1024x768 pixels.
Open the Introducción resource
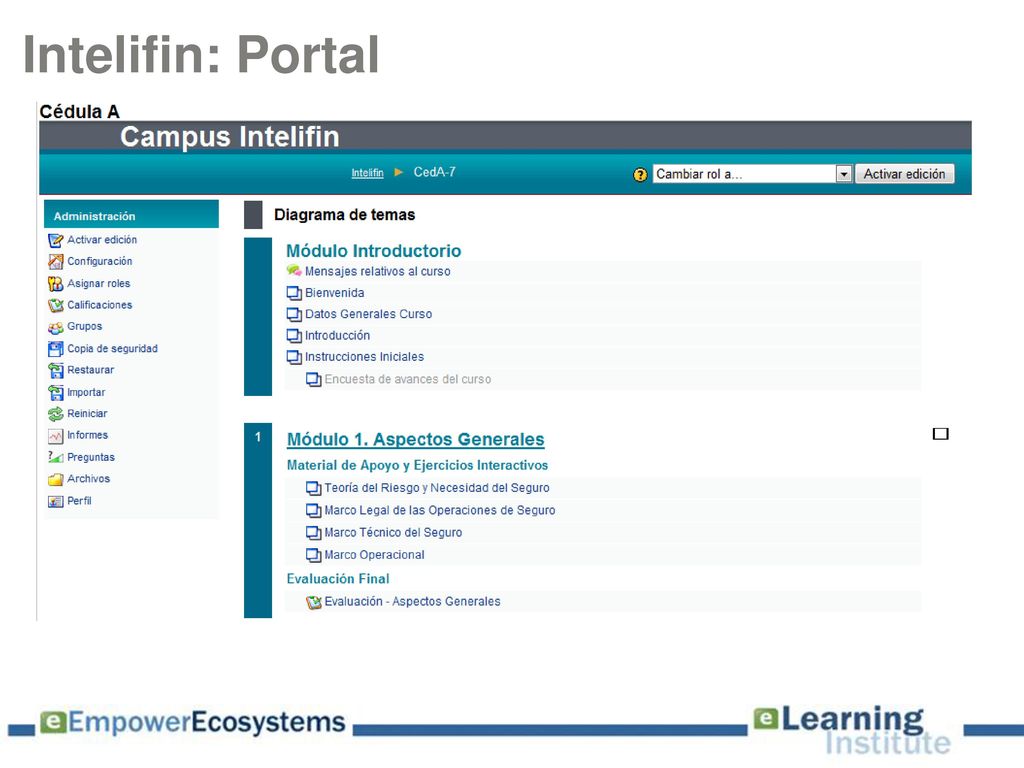coord(337,336)
